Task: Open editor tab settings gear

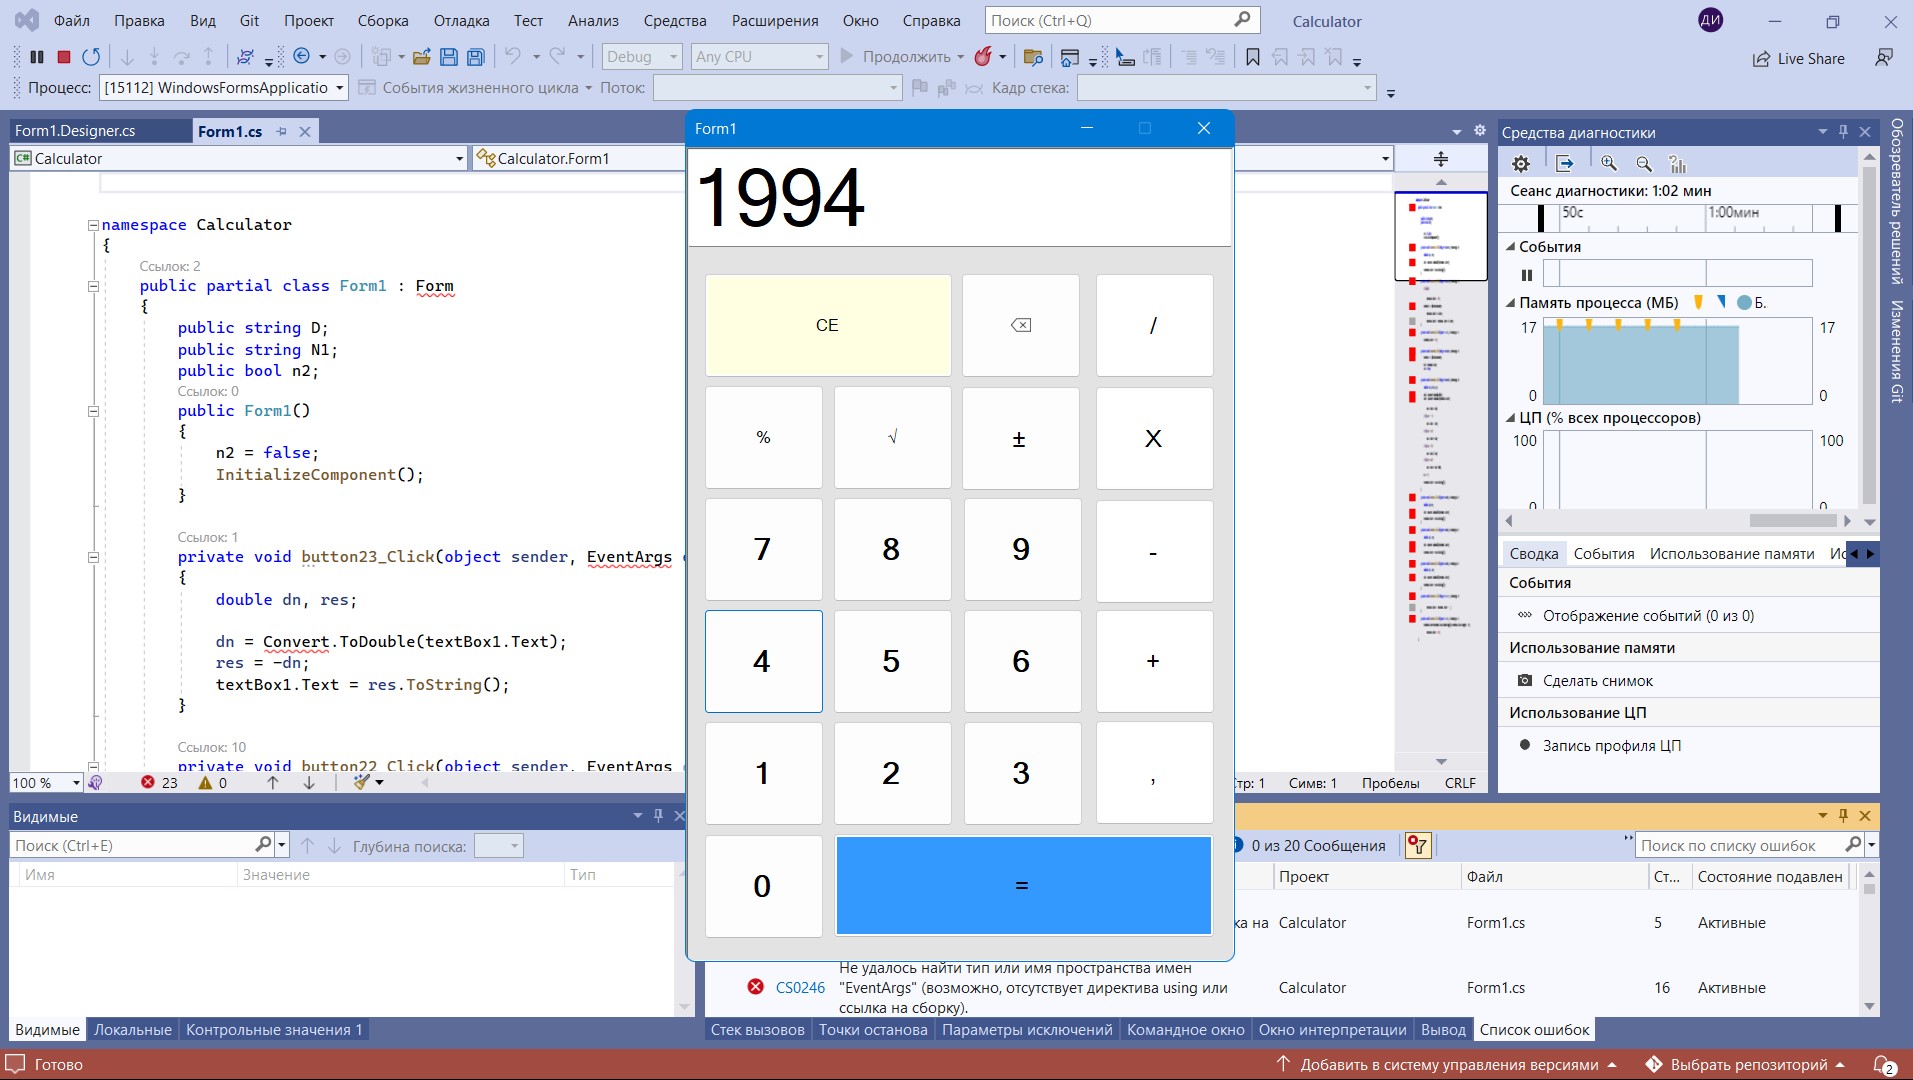Action: (x=1481, y=131)
